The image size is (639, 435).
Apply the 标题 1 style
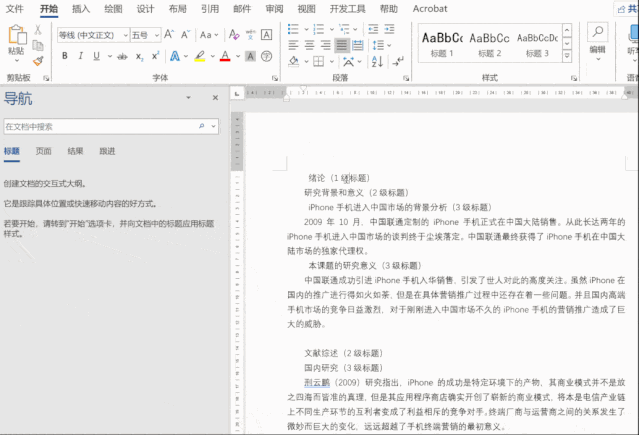coord(441,43)
